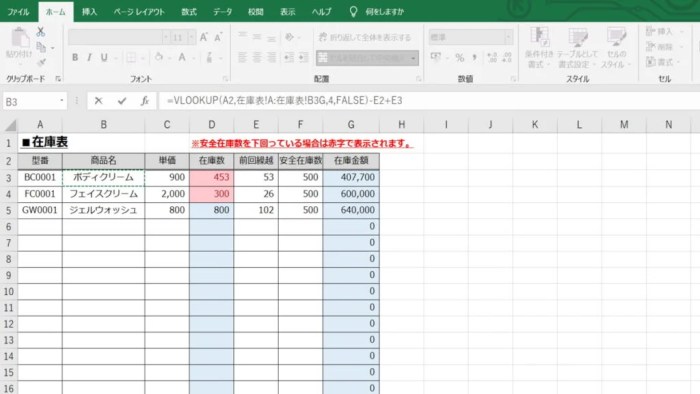
Task: Open Format as Table テーブルとして書式設定
Action: 577,48
